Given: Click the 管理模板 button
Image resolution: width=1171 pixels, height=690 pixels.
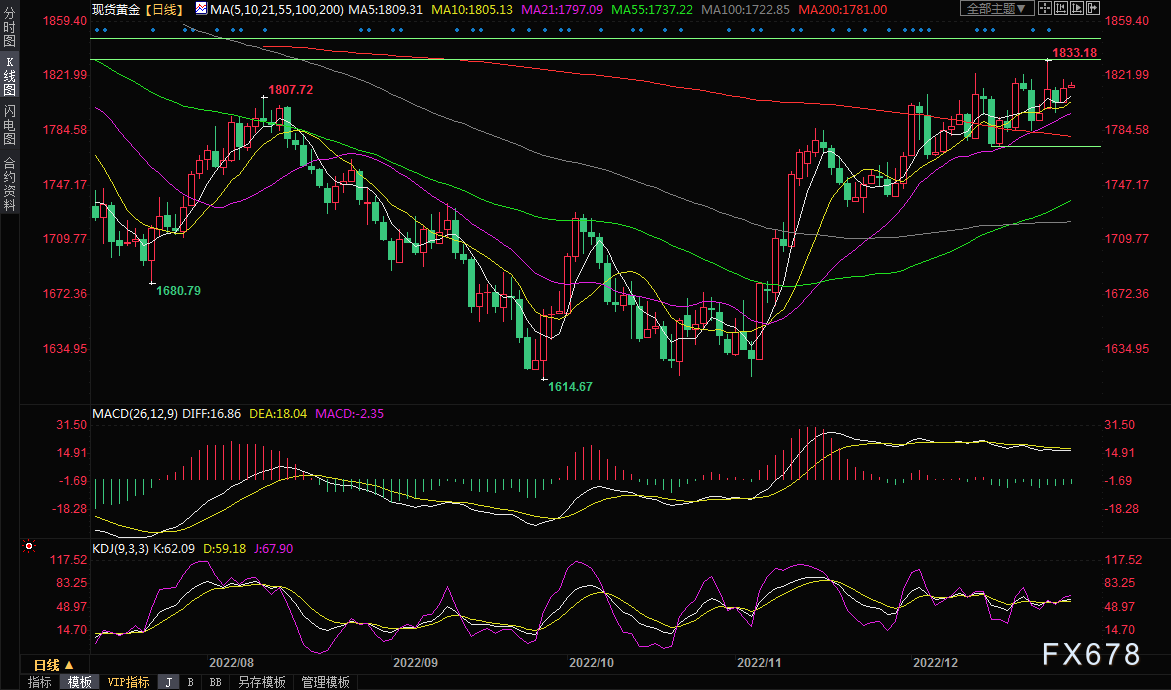Looking at the screenshot, I should 325,682.
